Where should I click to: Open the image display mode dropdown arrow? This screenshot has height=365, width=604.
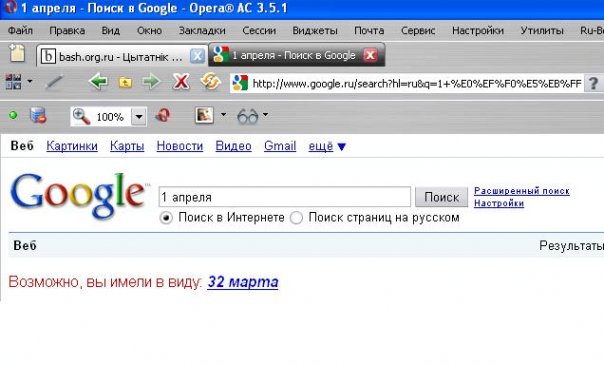point(223,114)
